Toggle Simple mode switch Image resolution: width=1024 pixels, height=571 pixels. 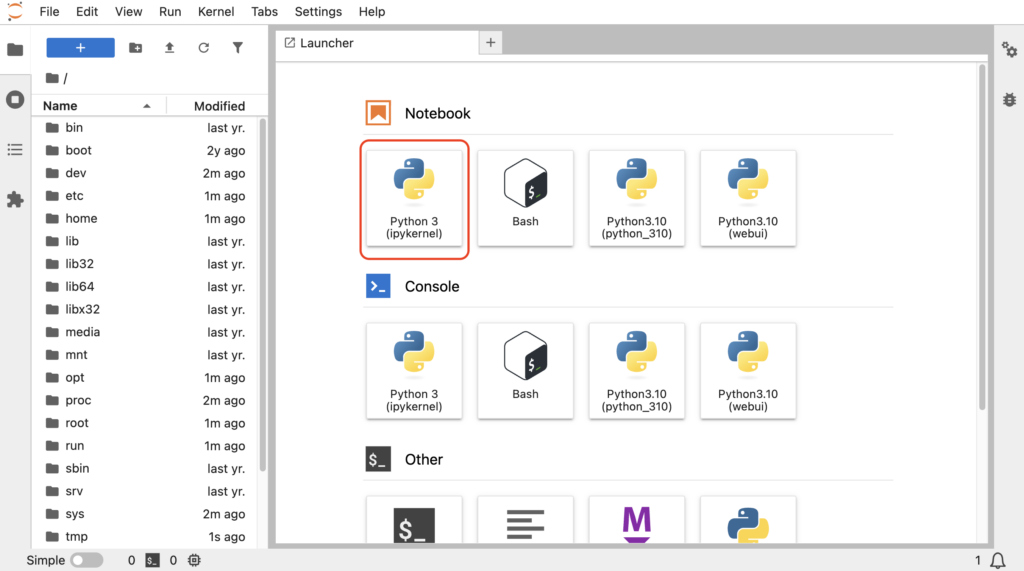click(87, 560)
